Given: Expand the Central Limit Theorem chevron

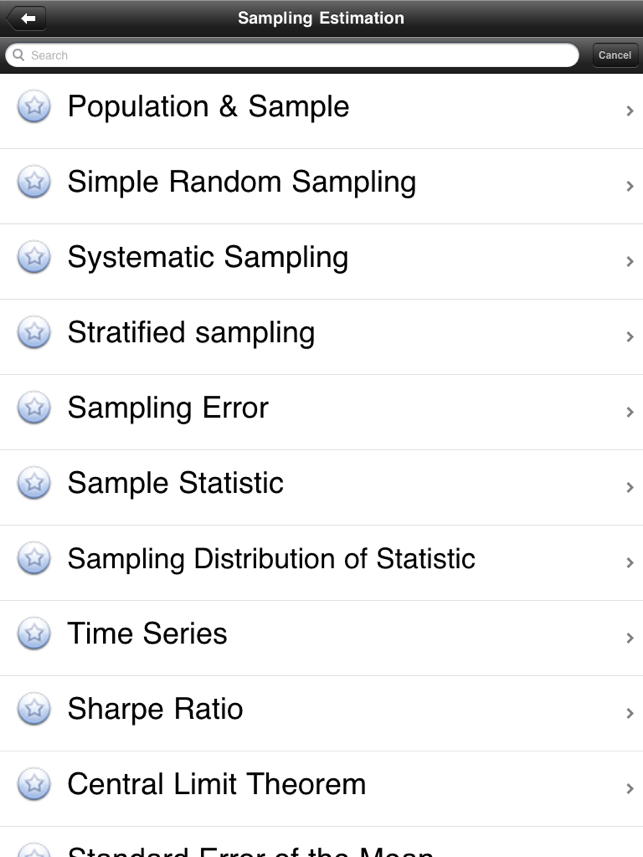Looking at the screenshot, I should tap(629, 788).
